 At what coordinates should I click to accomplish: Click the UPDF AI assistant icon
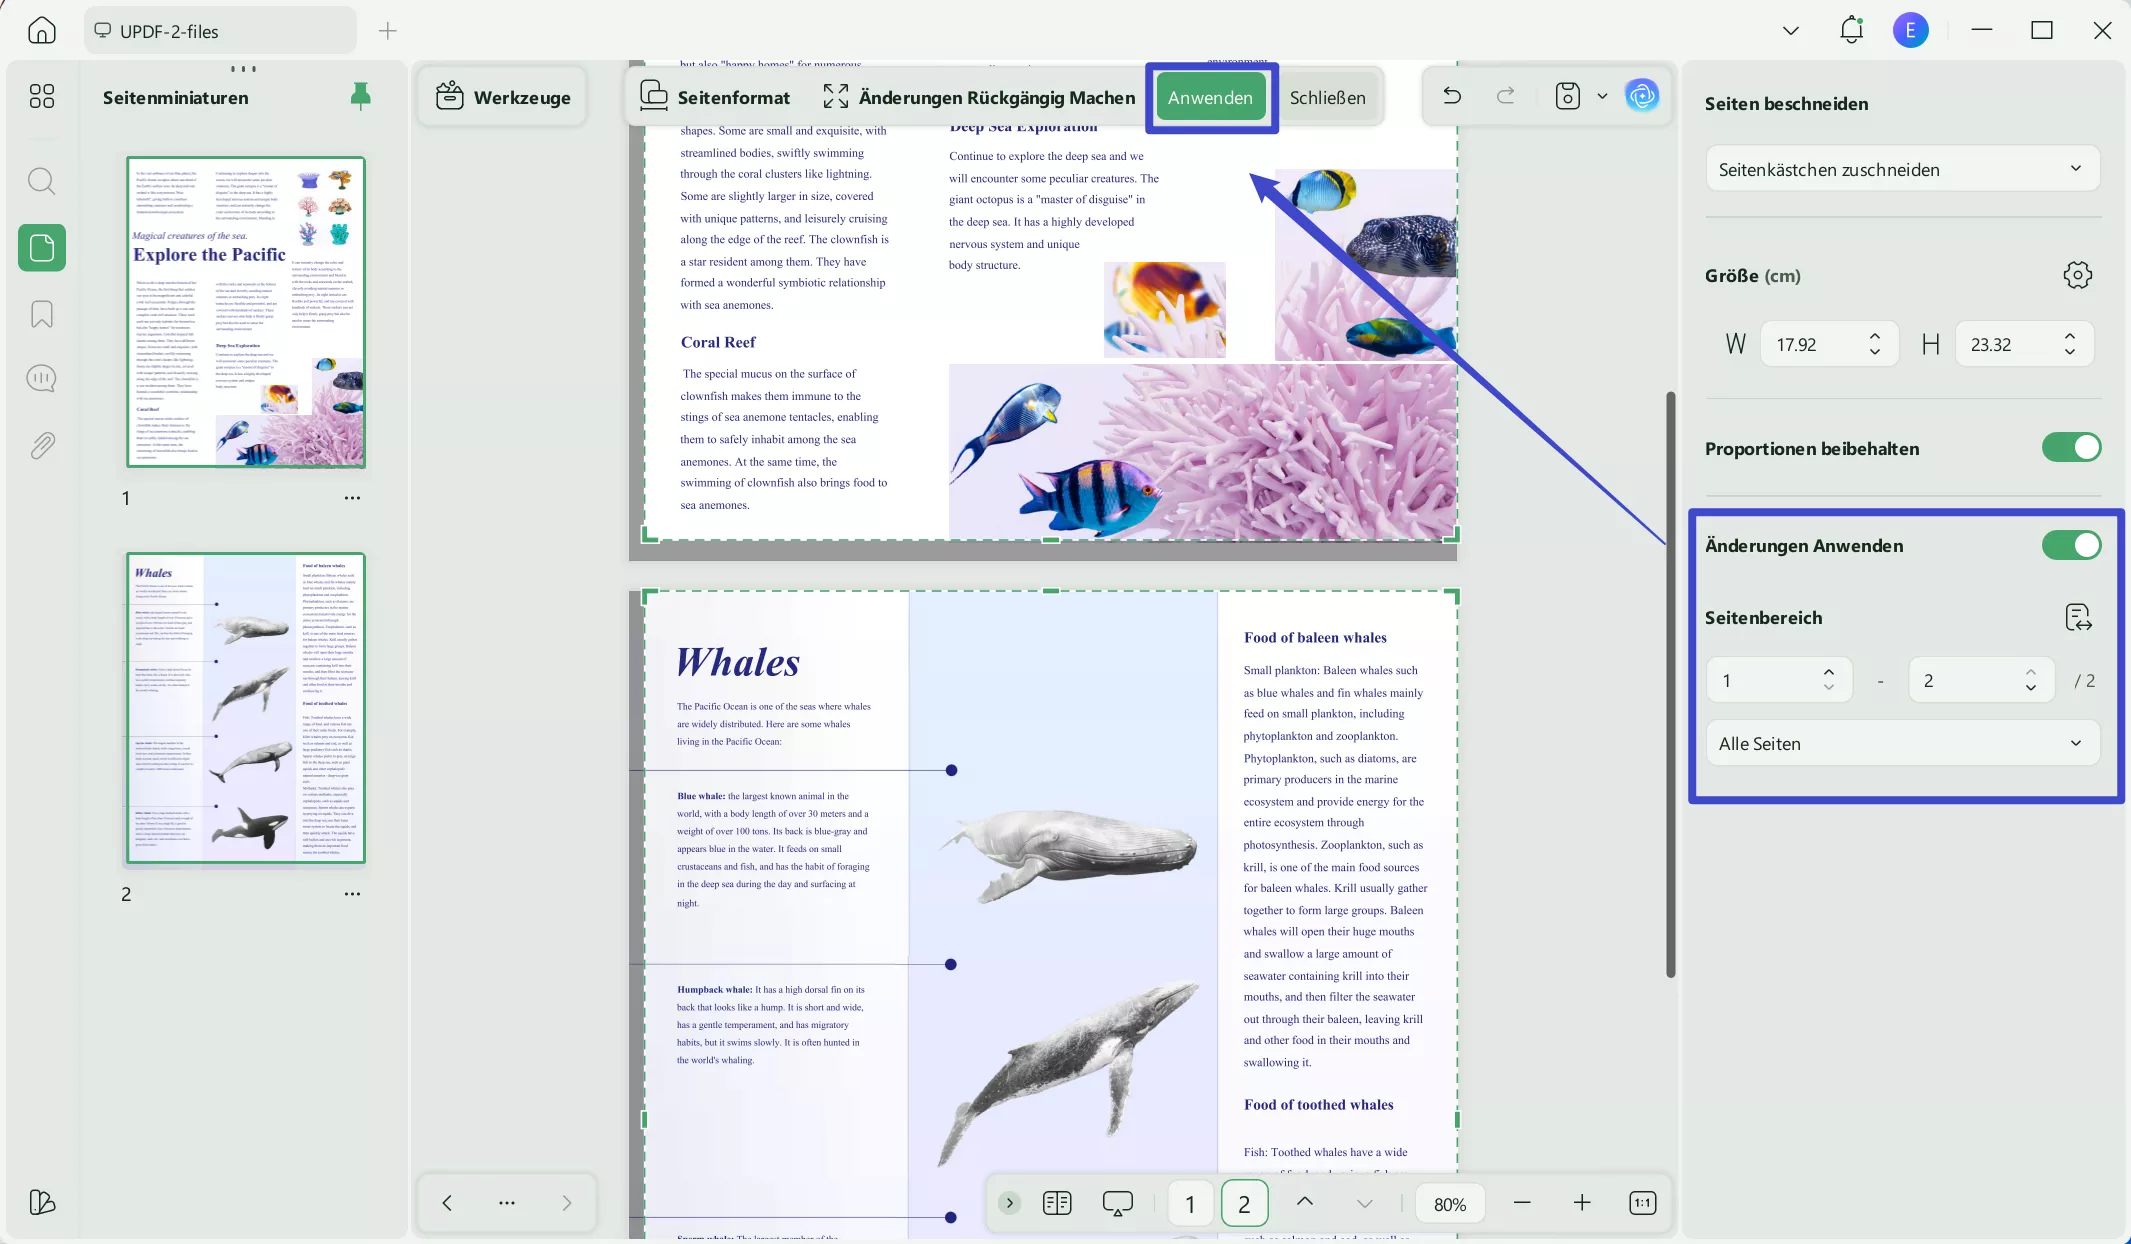pos(1642,96)
